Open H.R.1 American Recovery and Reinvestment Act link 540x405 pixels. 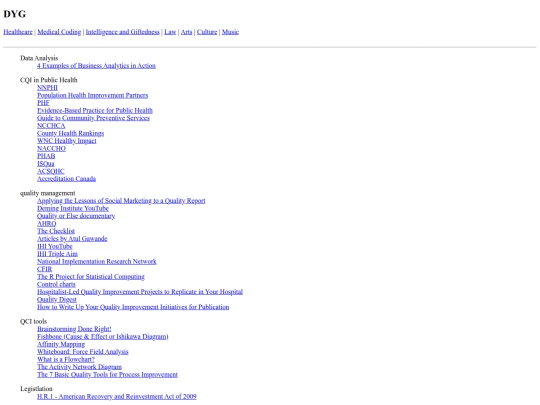point(117,396)
